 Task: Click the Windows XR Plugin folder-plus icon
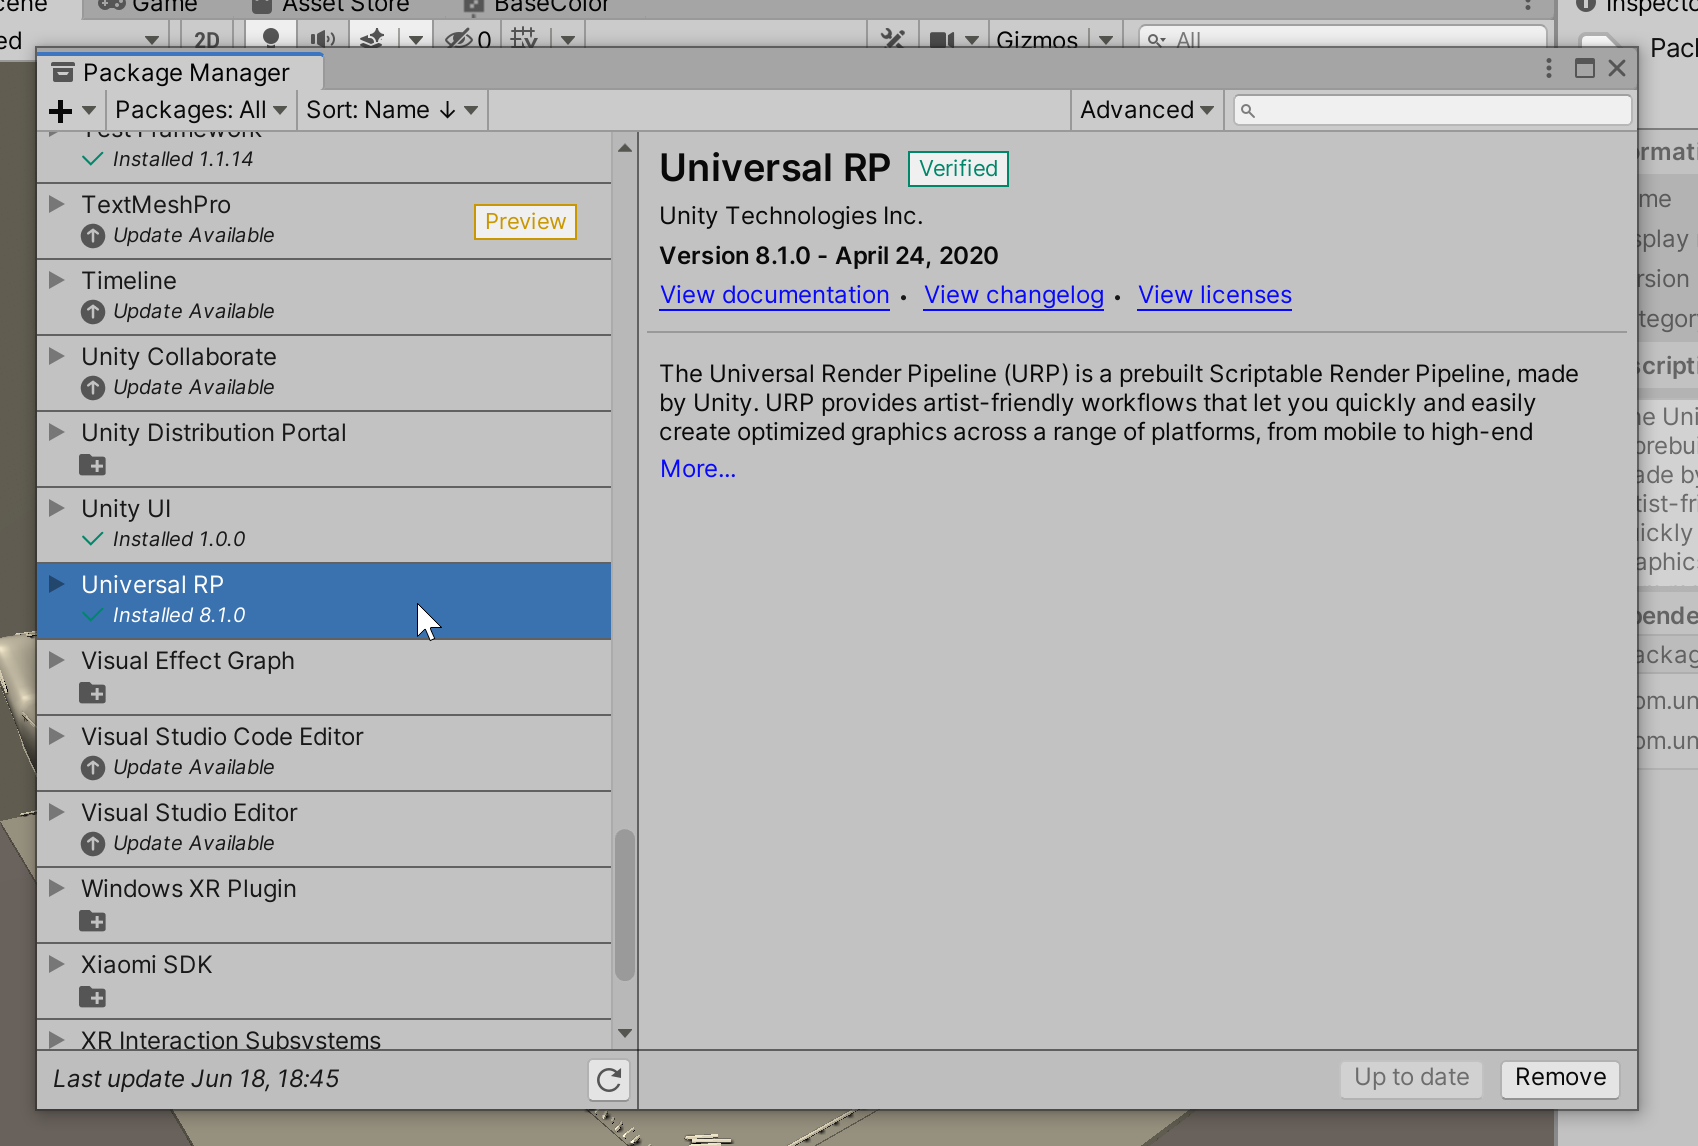click(x=93, y=921)
